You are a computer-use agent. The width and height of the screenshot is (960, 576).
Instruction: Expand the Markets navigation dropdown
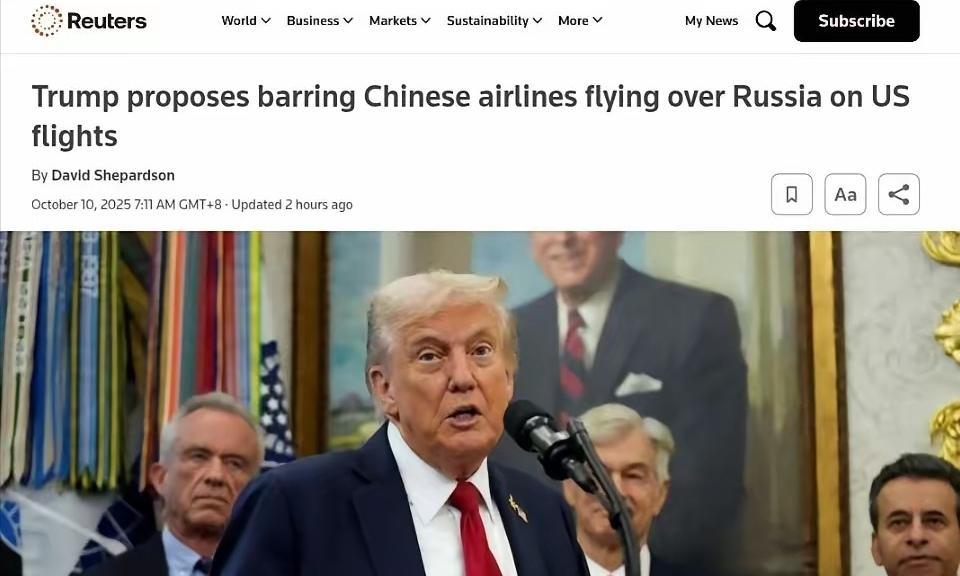[x=399, y=21]
